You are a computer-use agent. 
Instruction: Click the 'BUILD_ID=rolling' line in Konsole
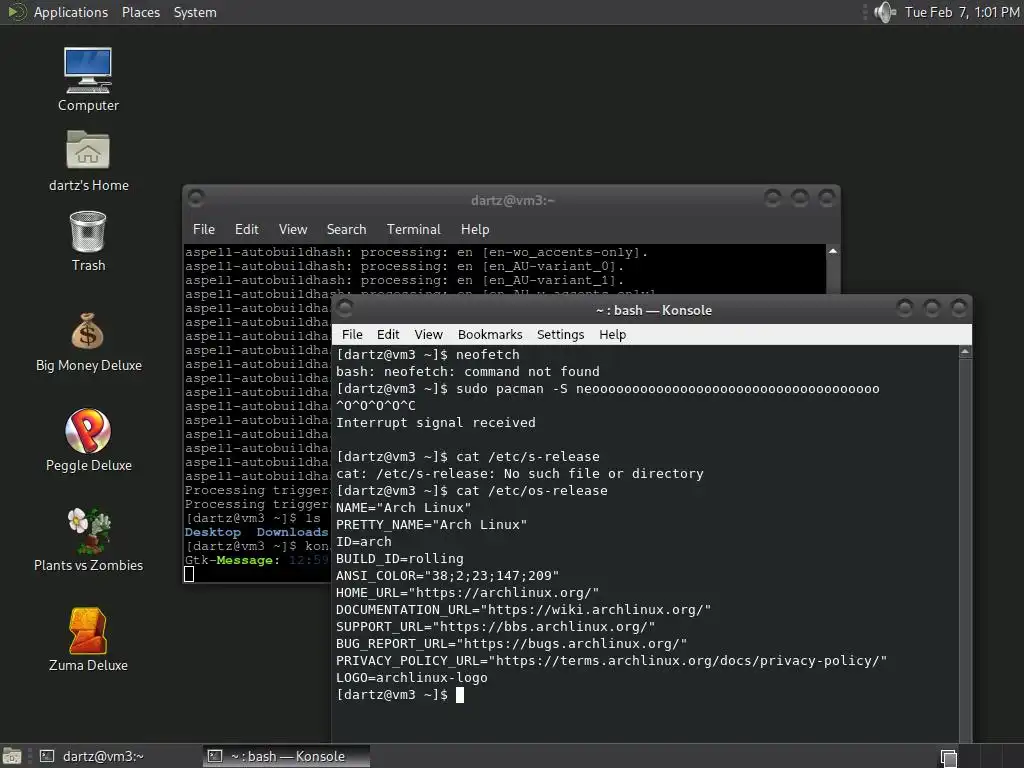400,558
